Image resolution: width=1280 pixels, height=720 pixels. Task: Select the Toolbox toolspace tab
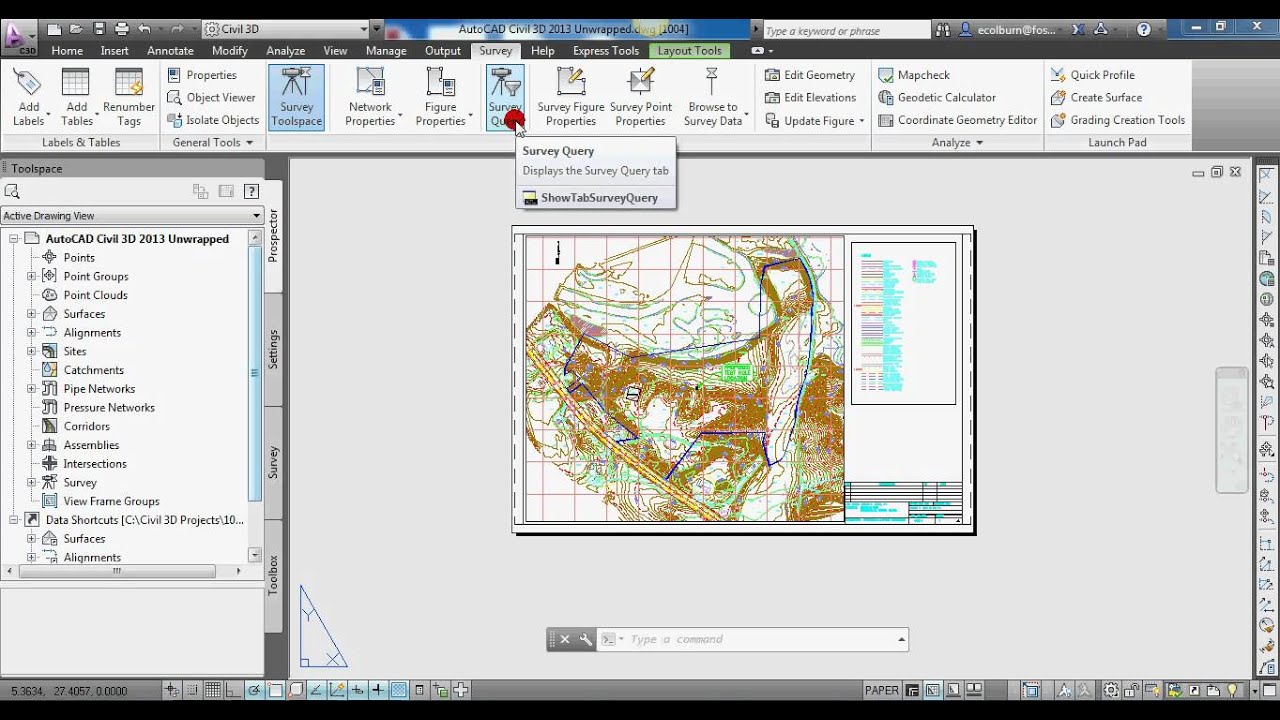(273, 575)
